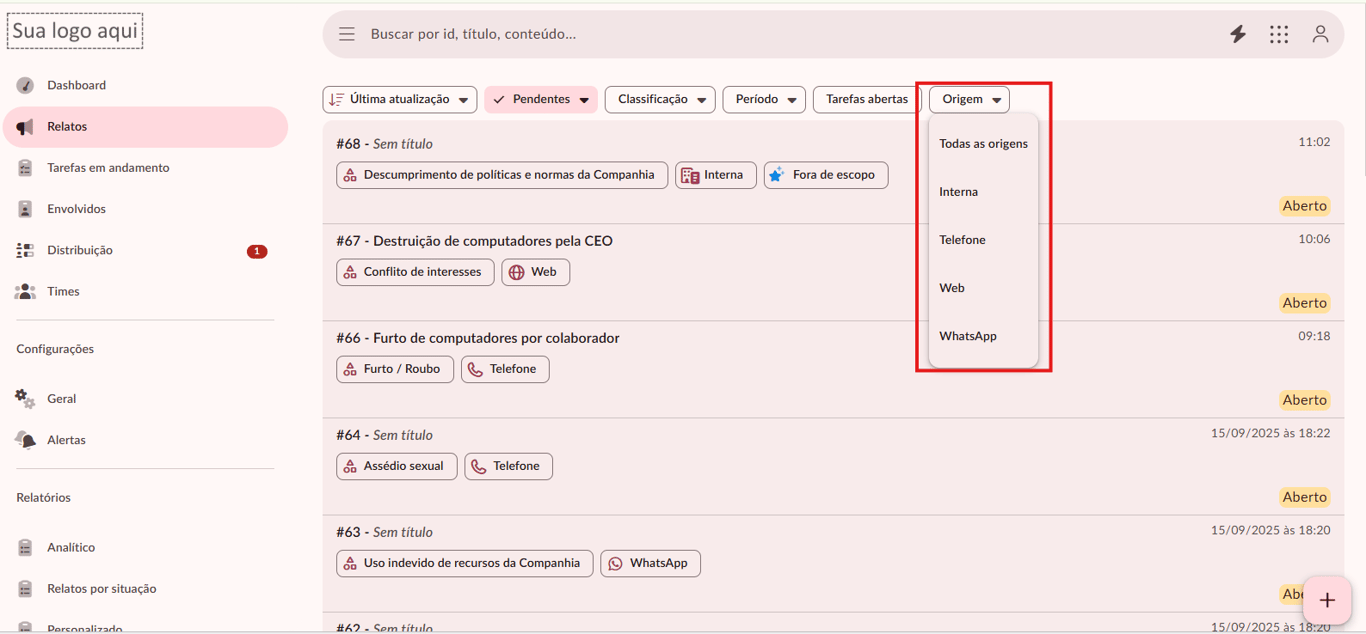The width and height of the screenshot is (1366, 634).
Task: Open the Período filter dropdown
Action: (764, 100)
